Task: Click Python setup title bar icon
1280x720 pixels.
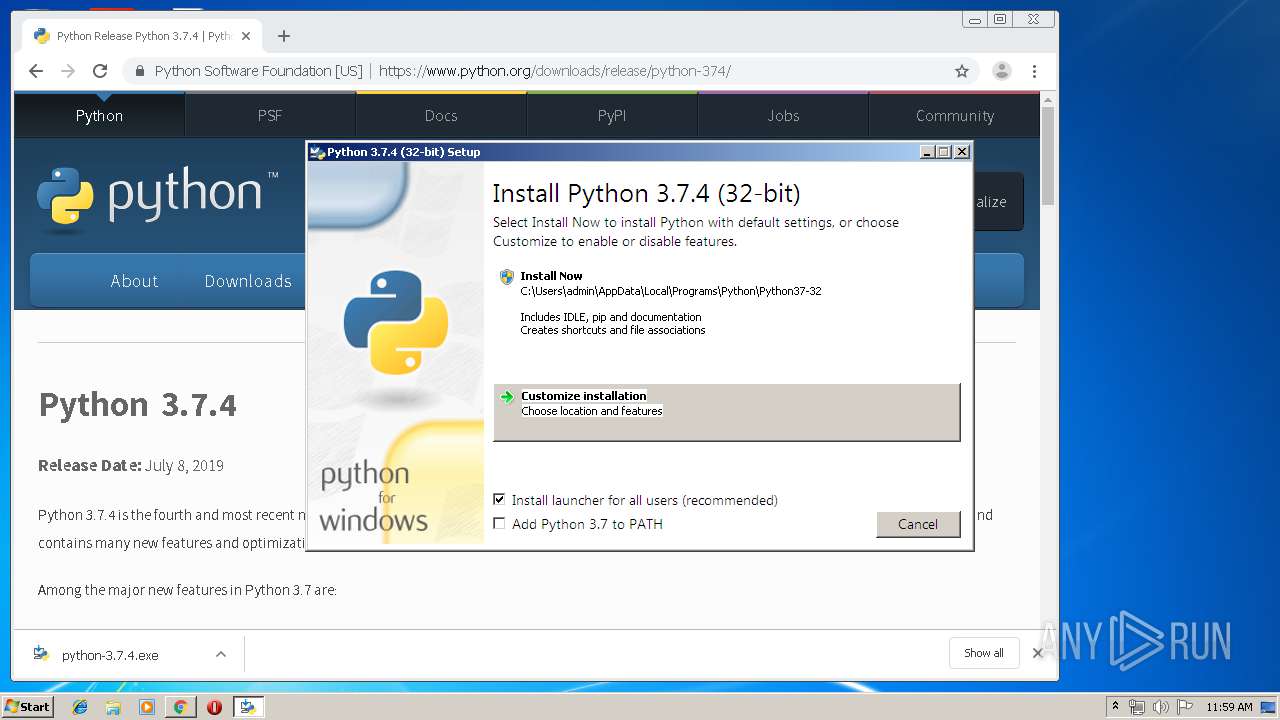Action: coord(317,152)
